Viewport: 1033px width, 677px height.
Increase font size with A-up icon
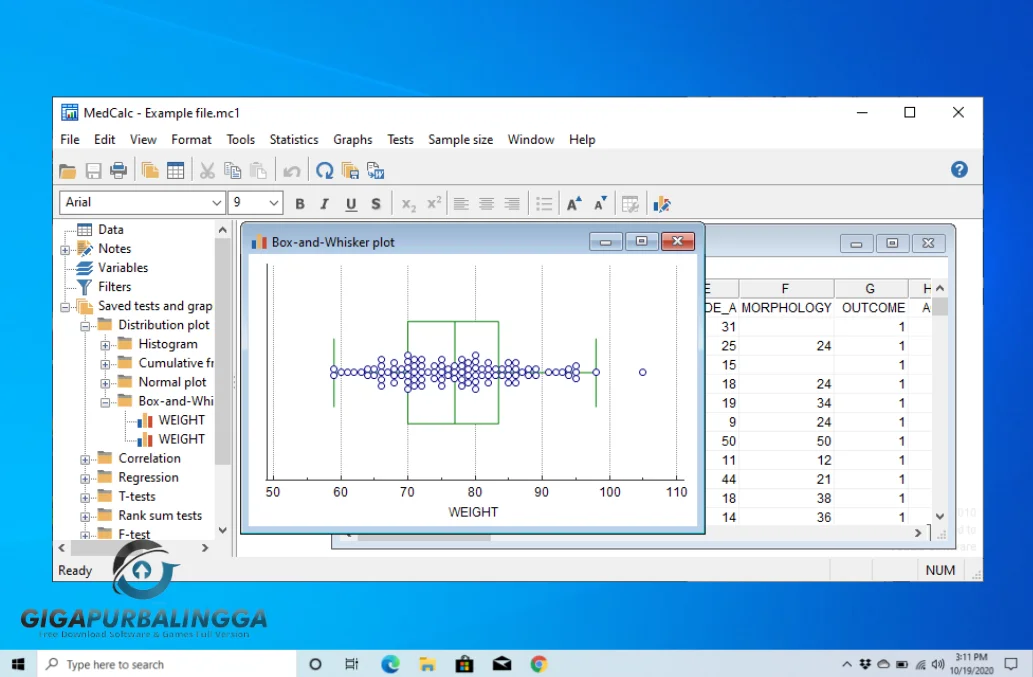pos(574,203)
